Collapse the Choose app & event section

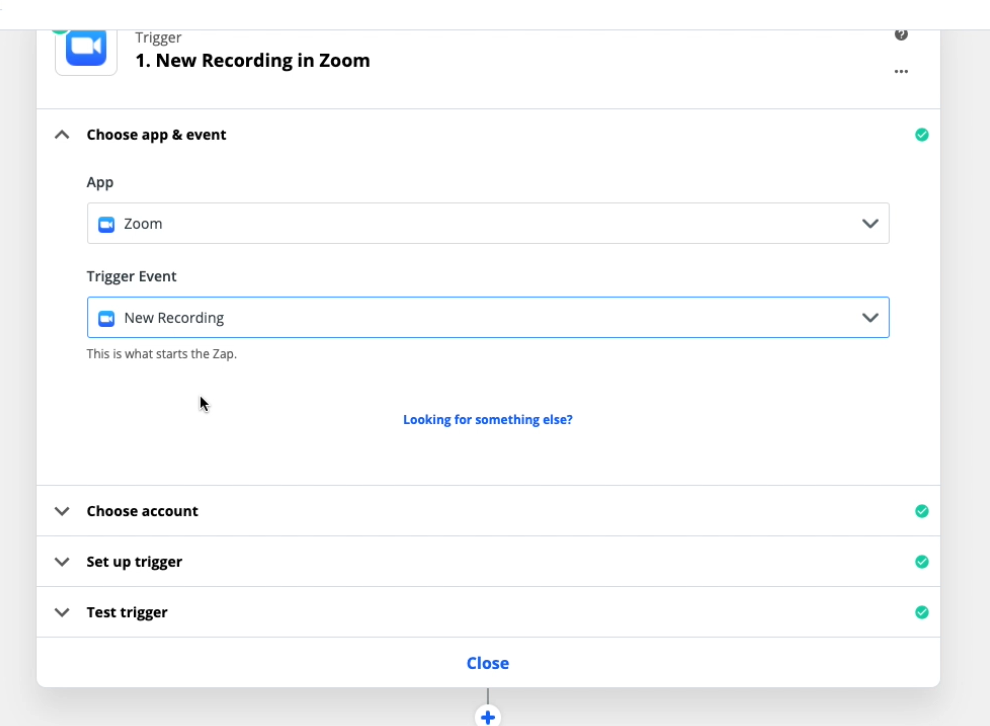[62, 134]
